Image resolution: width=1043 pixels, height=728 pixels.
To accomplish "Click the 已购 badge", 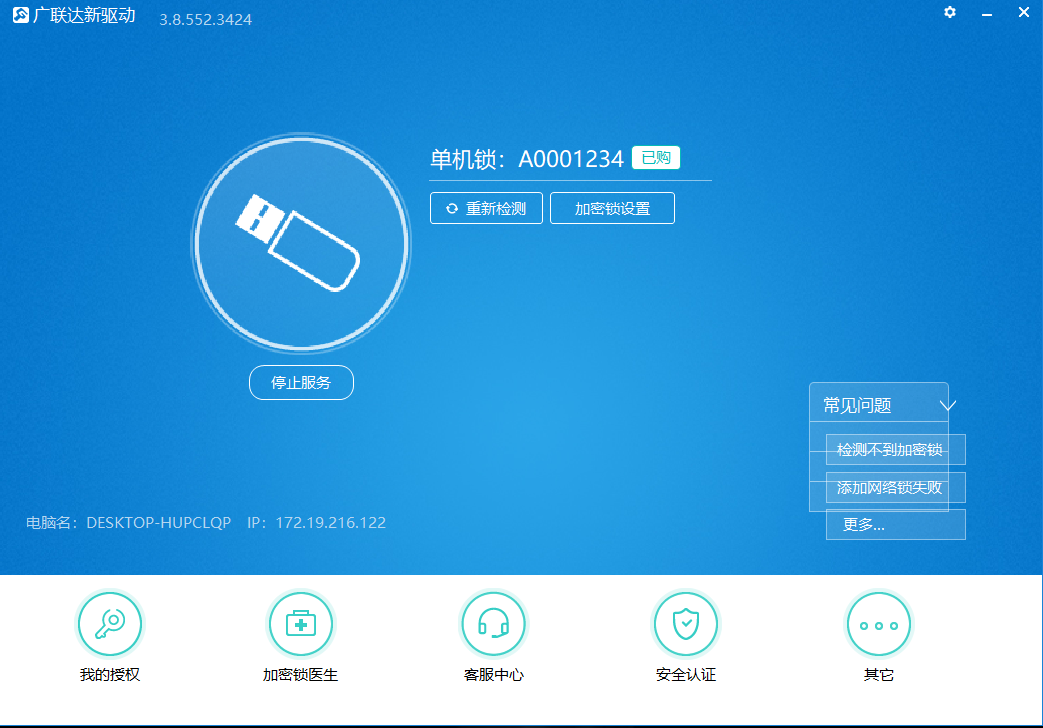I will pyautogui.click(x=656, y=158).
